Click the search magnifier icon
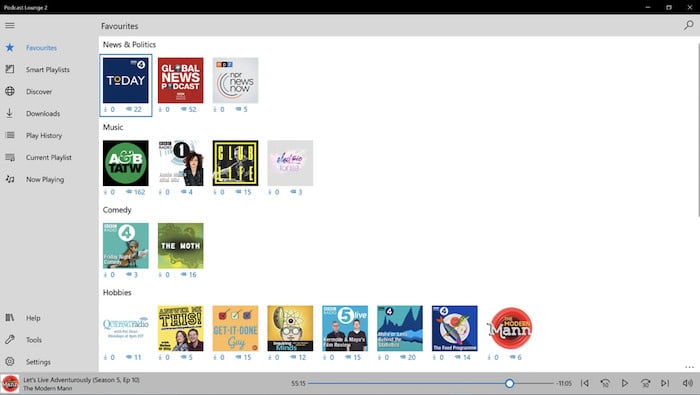 tap(689, 25)
